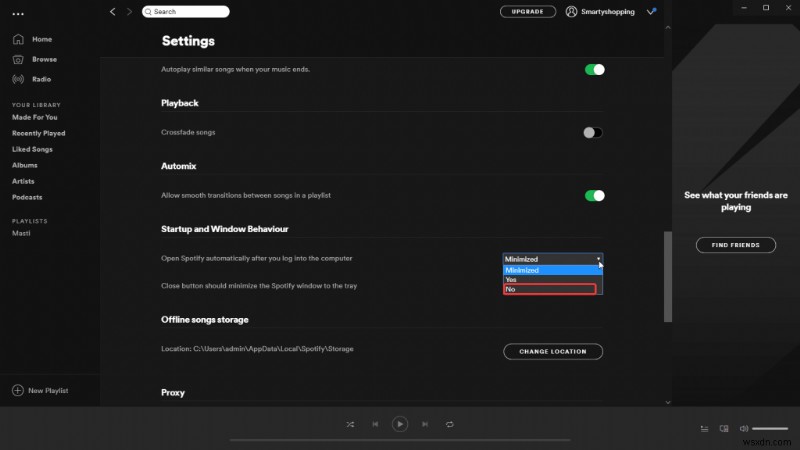Image resolution: width=800 pixels, height=450 pixels.
Task: Open Browse in the sidebar
Action: tap(44, 59)
